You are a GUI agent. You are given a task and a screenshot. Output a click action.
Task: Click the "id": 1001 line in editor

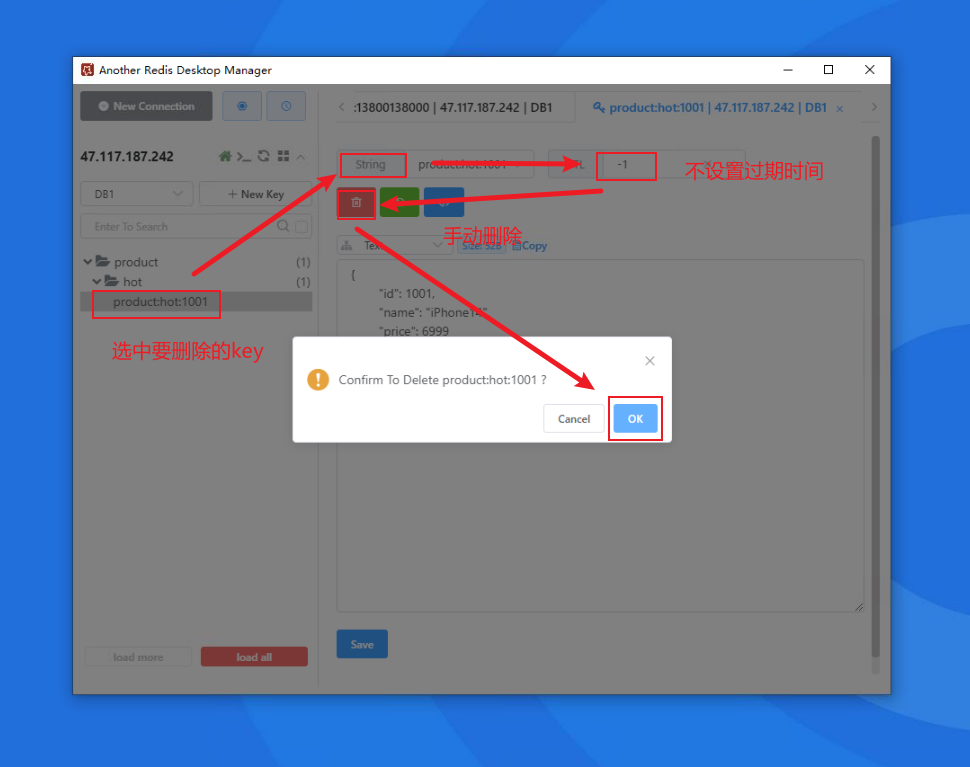point(407,293)
